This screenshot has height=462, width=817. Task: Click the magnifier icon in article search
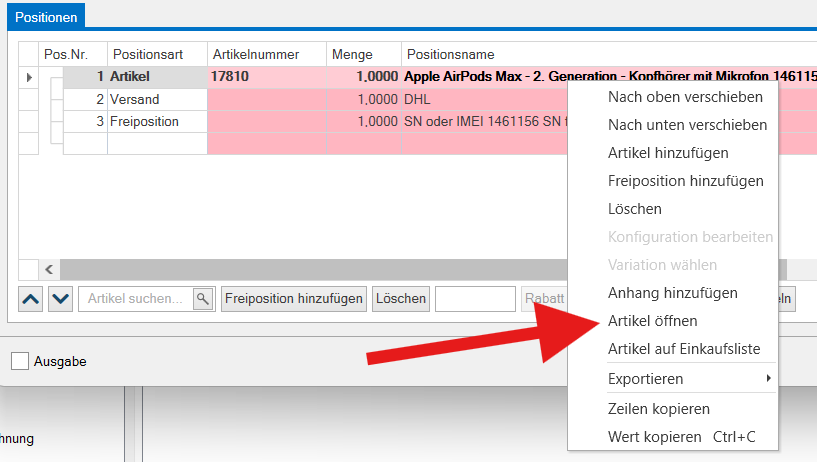tap(203, 298)
